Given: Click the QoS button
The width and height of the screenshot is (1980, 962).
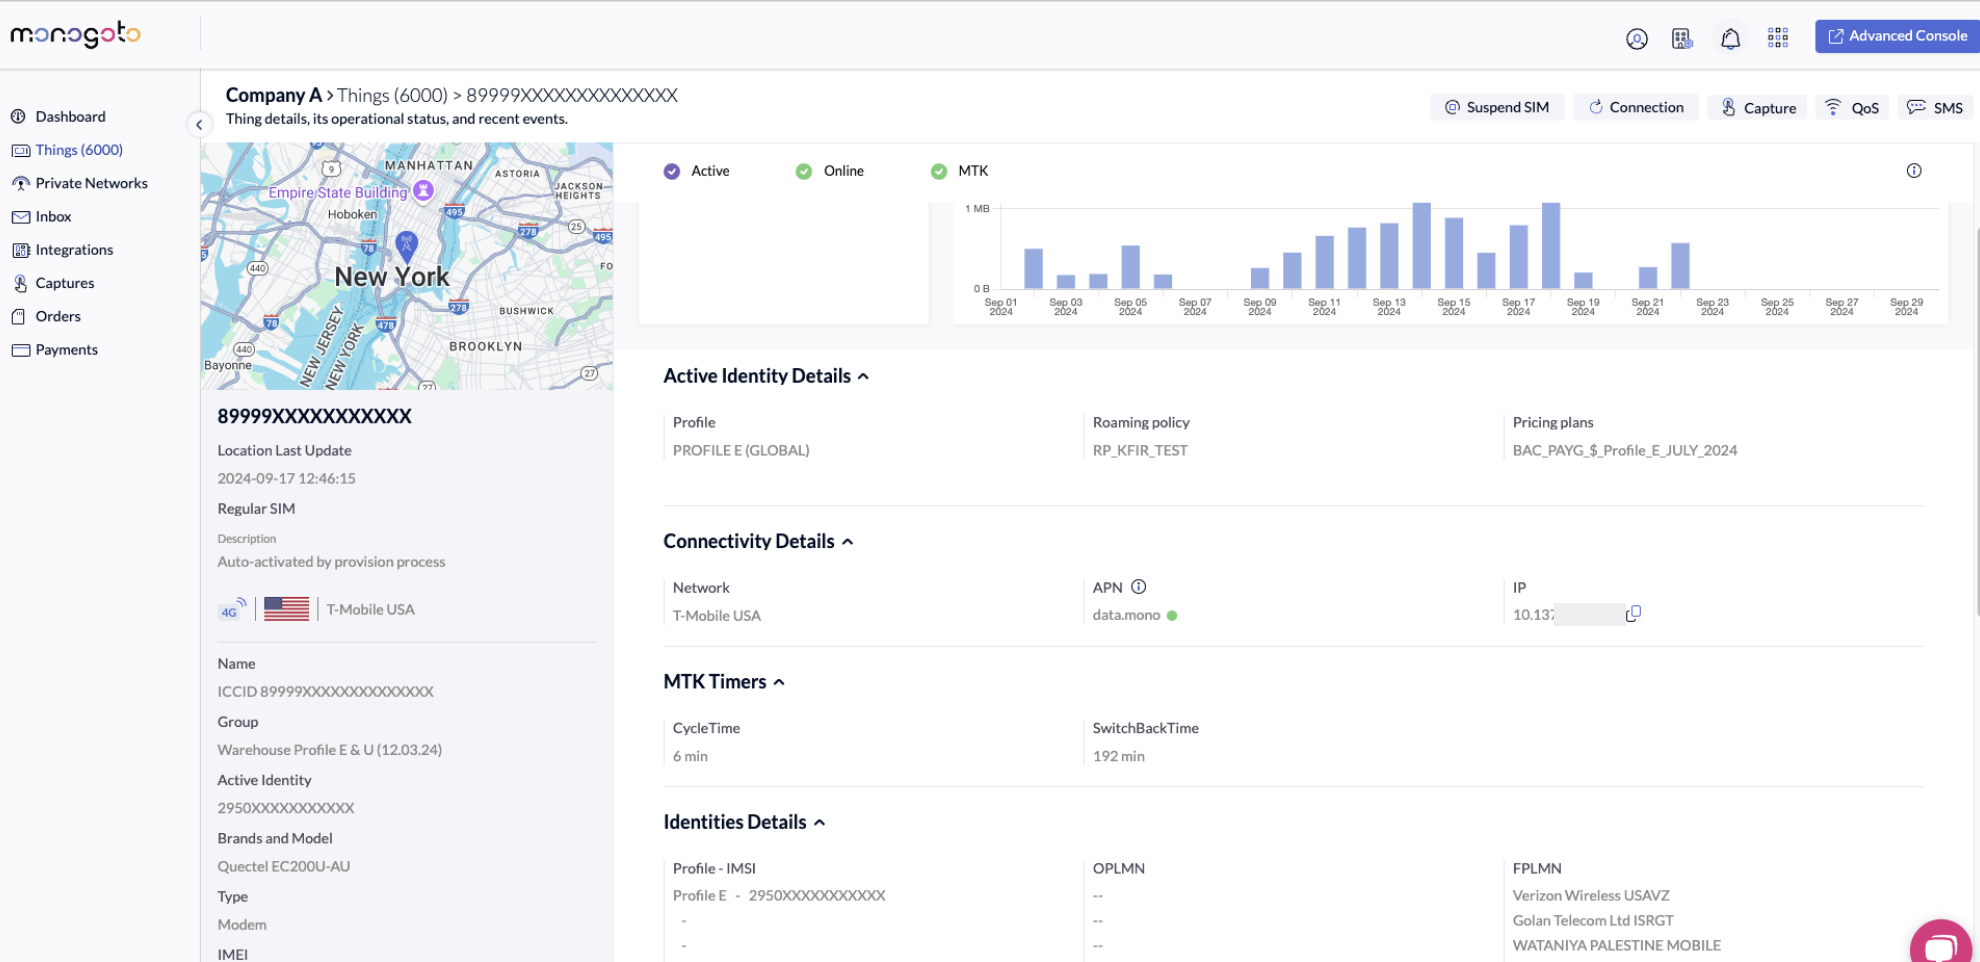Looking at the screenshot, I should click(x=1852, y=108).
